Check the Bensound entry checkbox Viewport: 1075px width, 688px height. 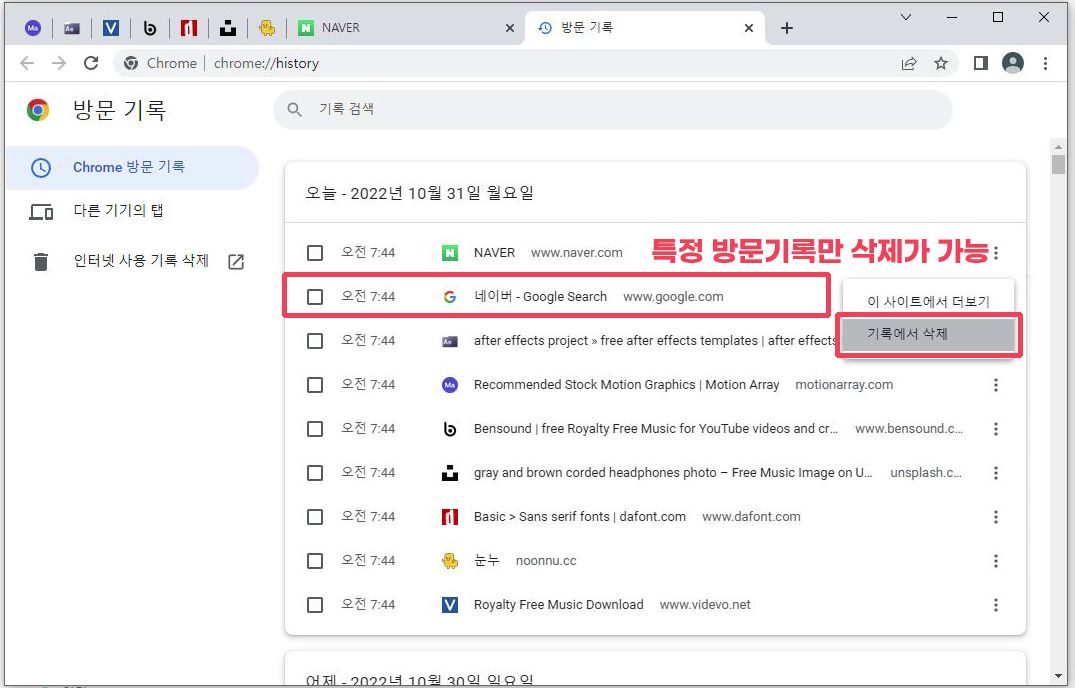coord(315,429)
